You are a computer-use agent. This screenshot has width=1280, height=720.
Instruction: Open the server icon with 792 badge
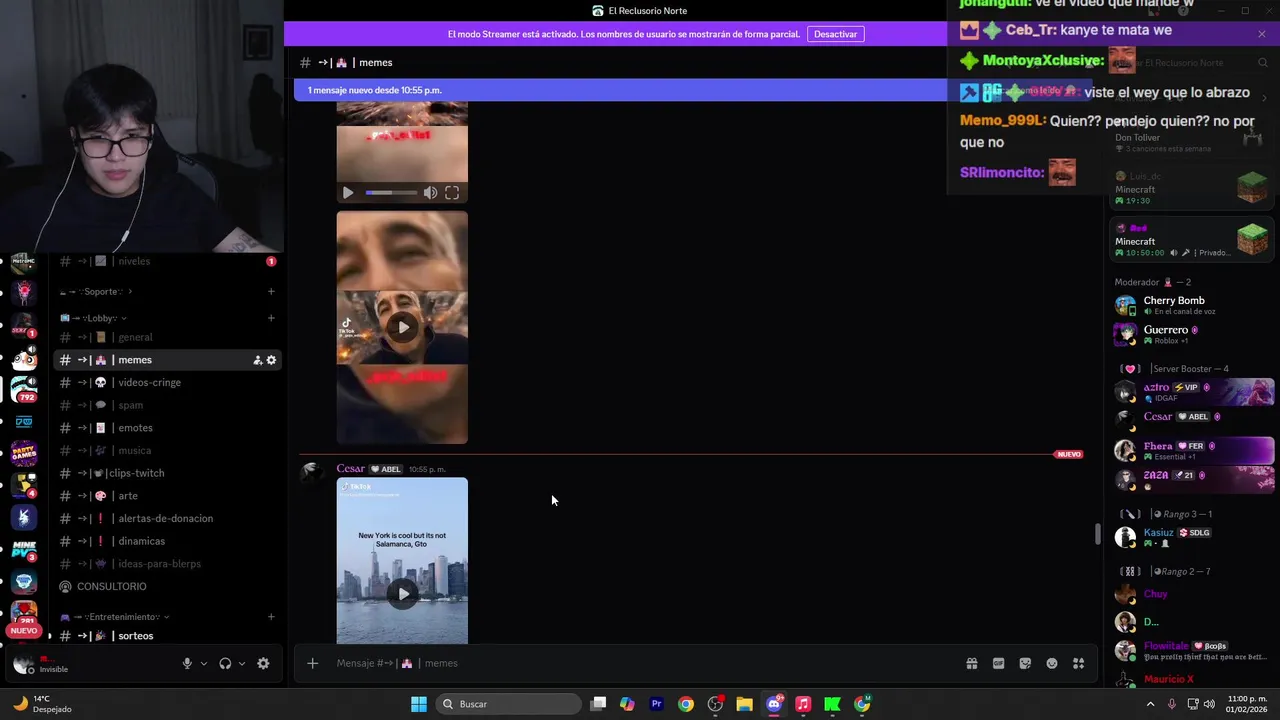(x=24, y=389)
